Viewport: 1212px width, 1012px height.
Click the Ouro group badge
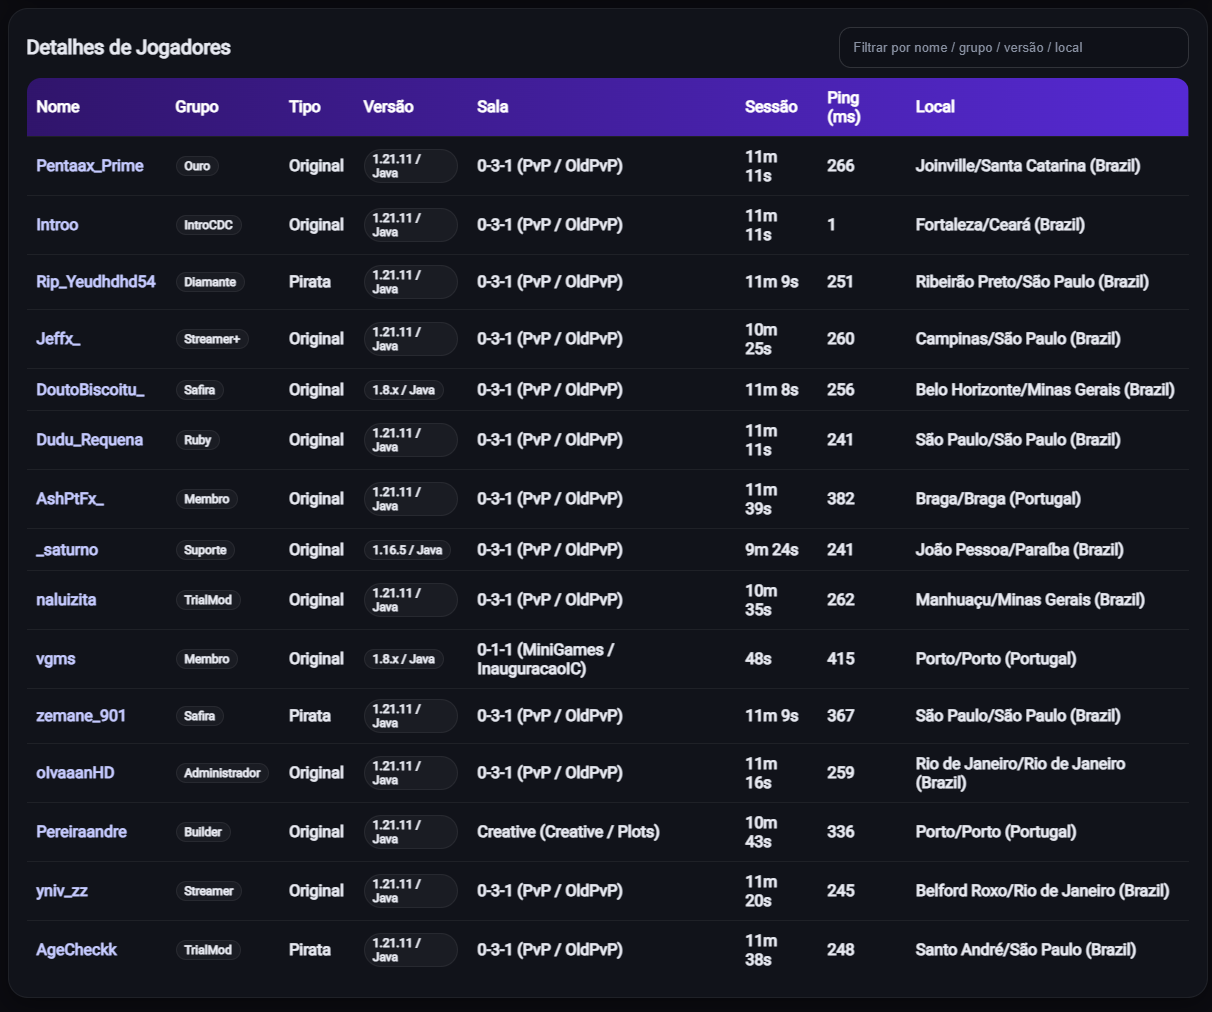coord(197,166)
